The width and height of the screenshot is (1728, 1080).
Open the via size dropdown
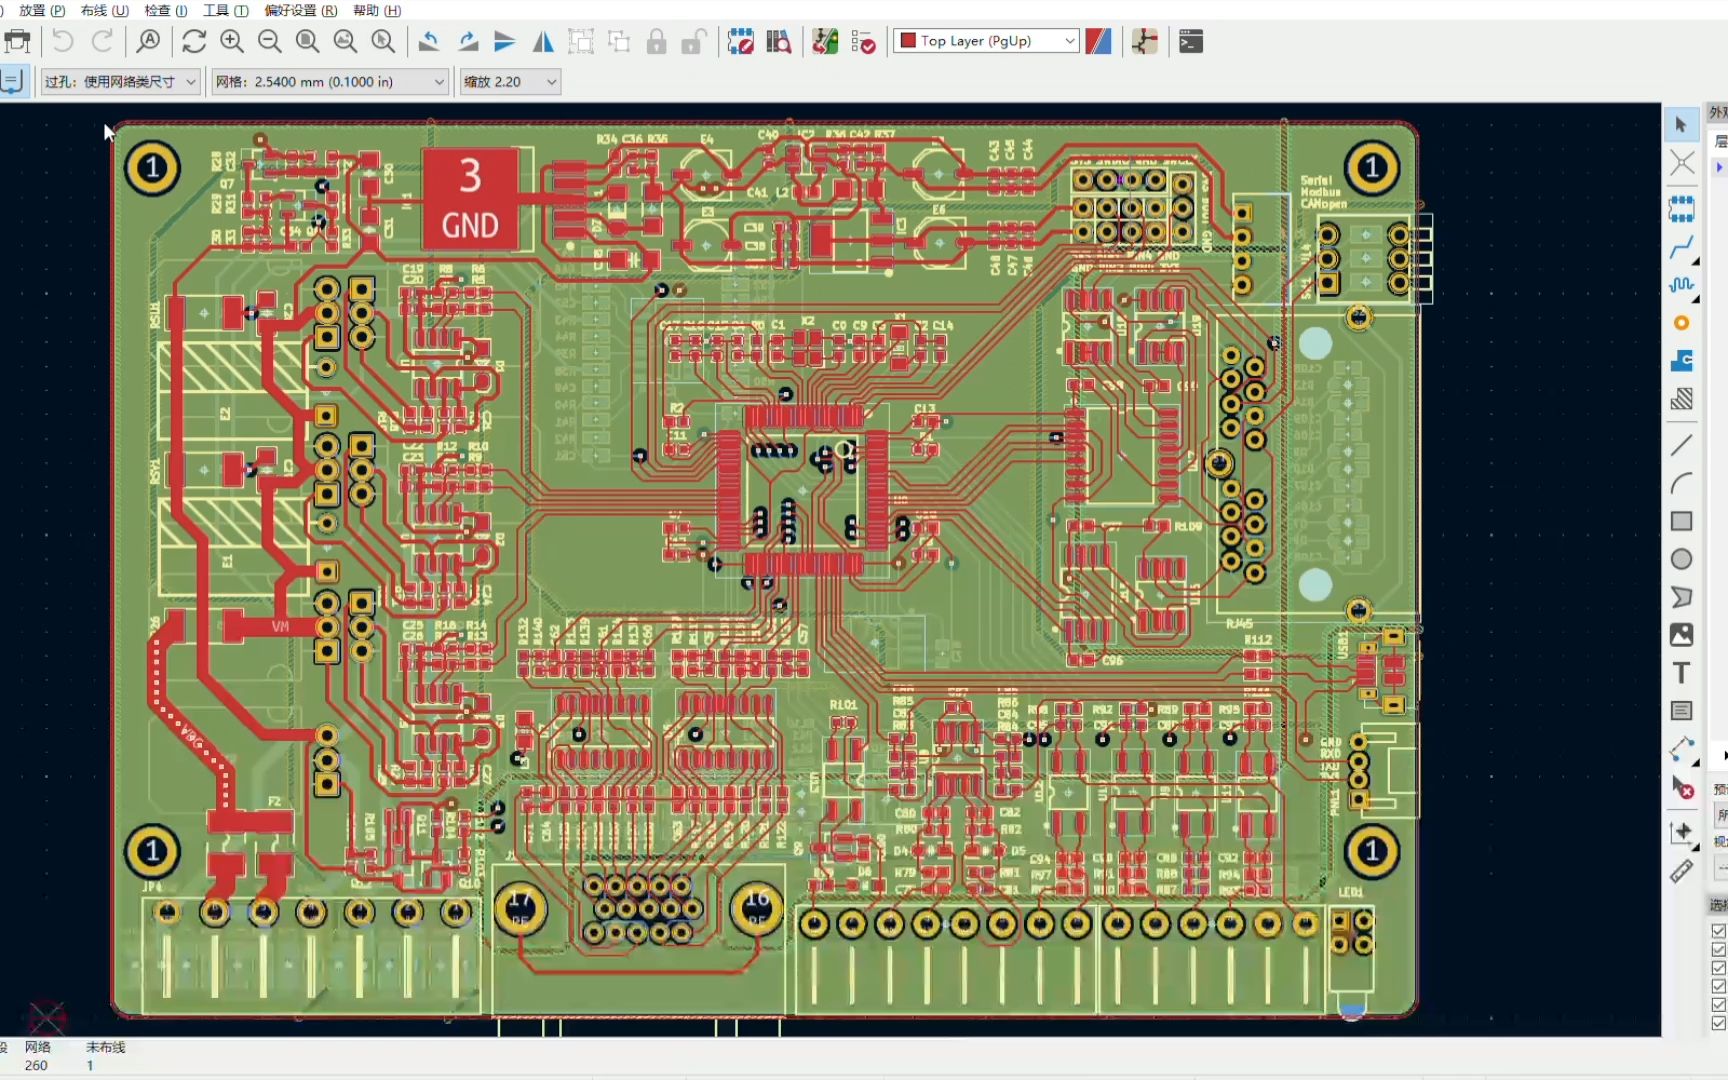121,82
